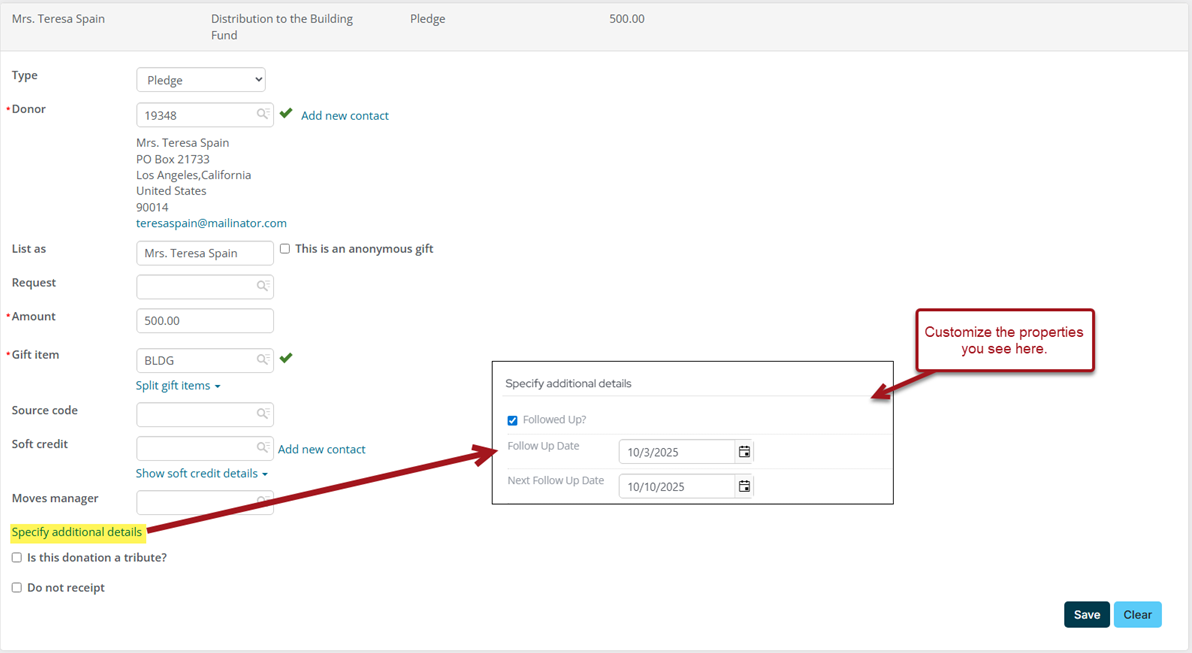Open the Next Follow Up Date calendar
This screenshot has width=1192, height=653.
click(x=744, y=486)
